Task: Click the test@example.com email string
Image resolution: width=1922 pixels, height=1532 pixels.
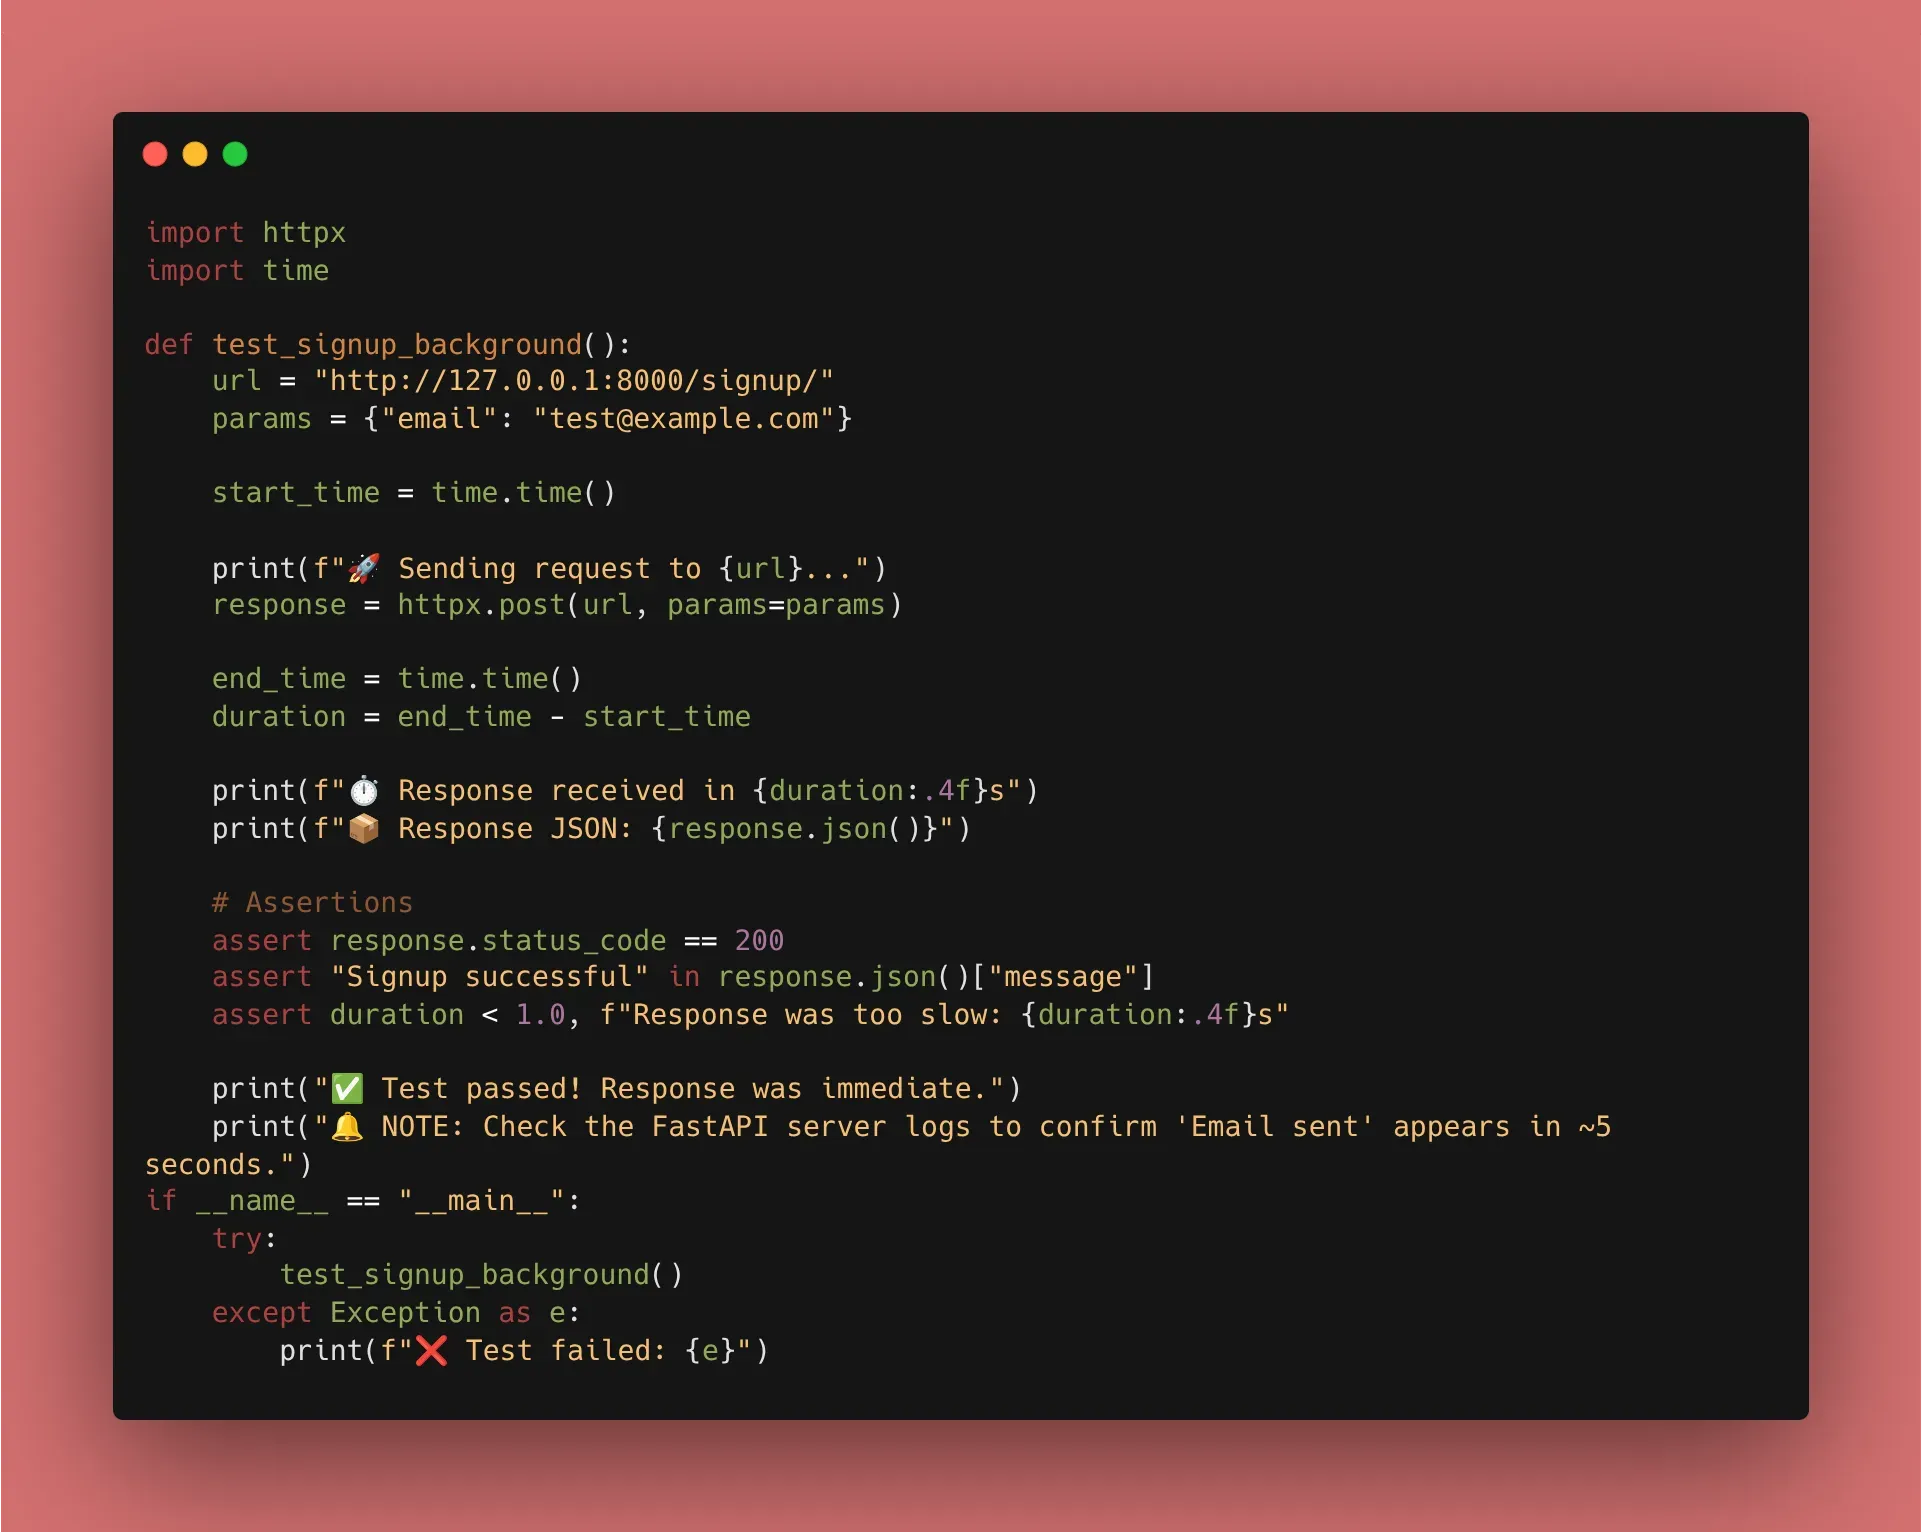Action: pyautogui.click(x=684, y=419)
